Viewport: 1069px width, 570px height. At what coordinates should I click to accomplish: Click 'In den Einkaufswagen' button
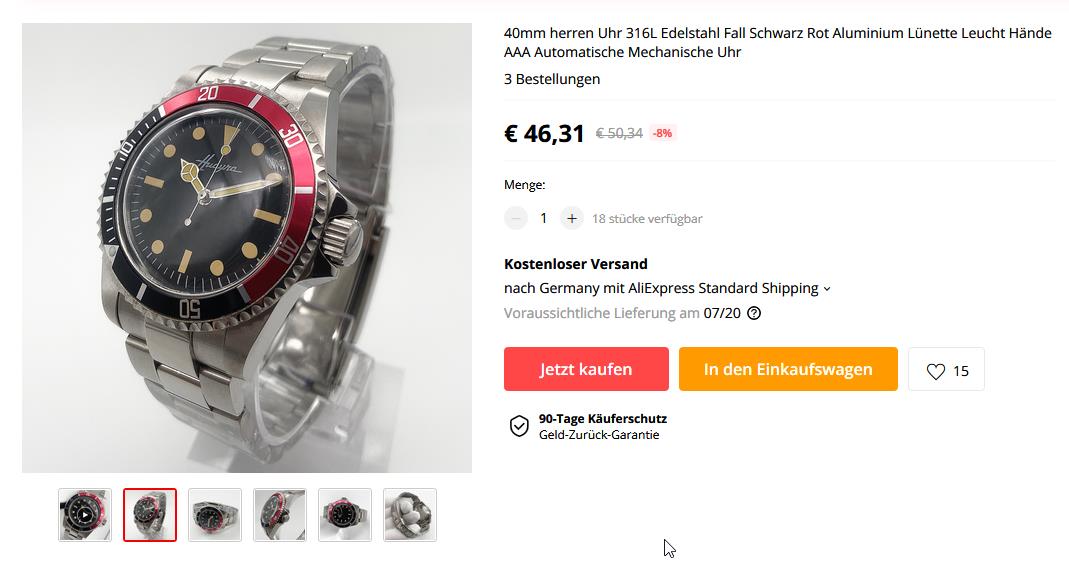788,369
